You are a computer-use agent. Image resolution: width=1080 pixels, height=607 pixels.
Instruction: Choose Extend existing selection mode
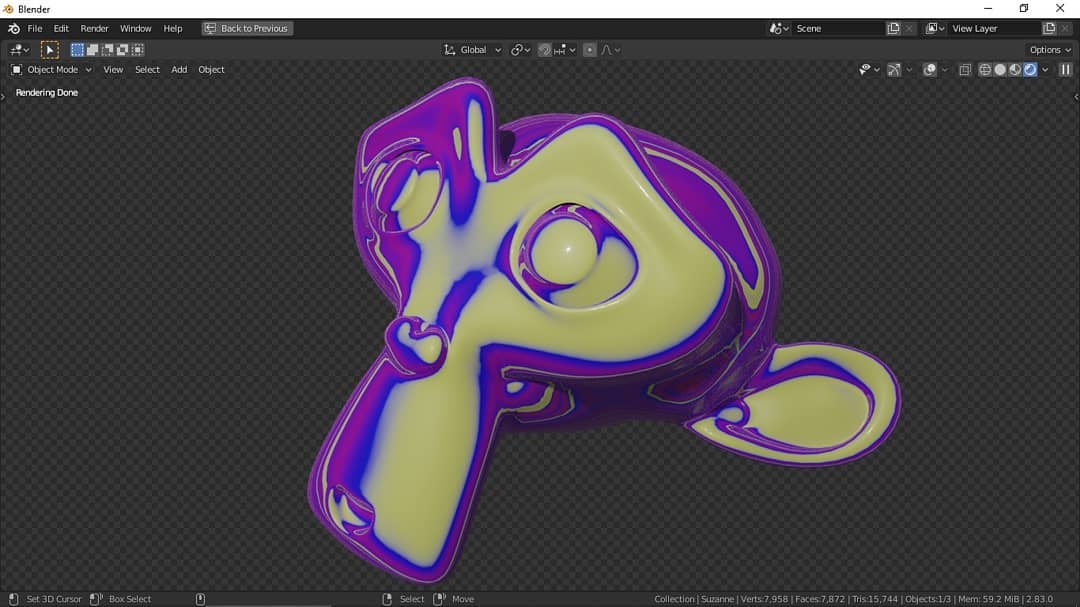92,50
